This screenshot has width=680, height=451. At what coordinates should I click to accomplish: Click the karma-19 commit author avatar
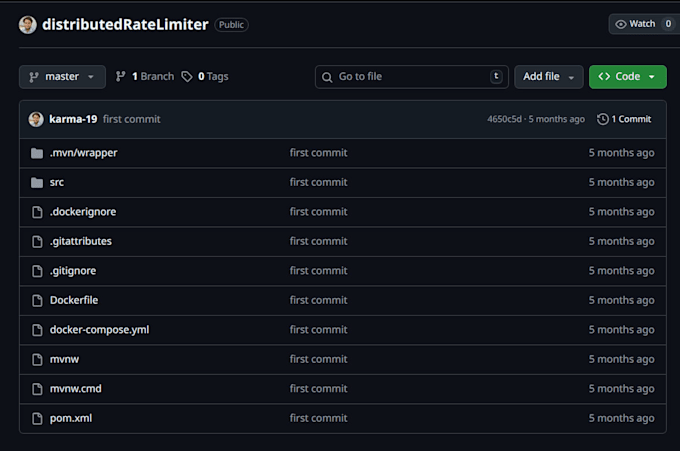36,119
